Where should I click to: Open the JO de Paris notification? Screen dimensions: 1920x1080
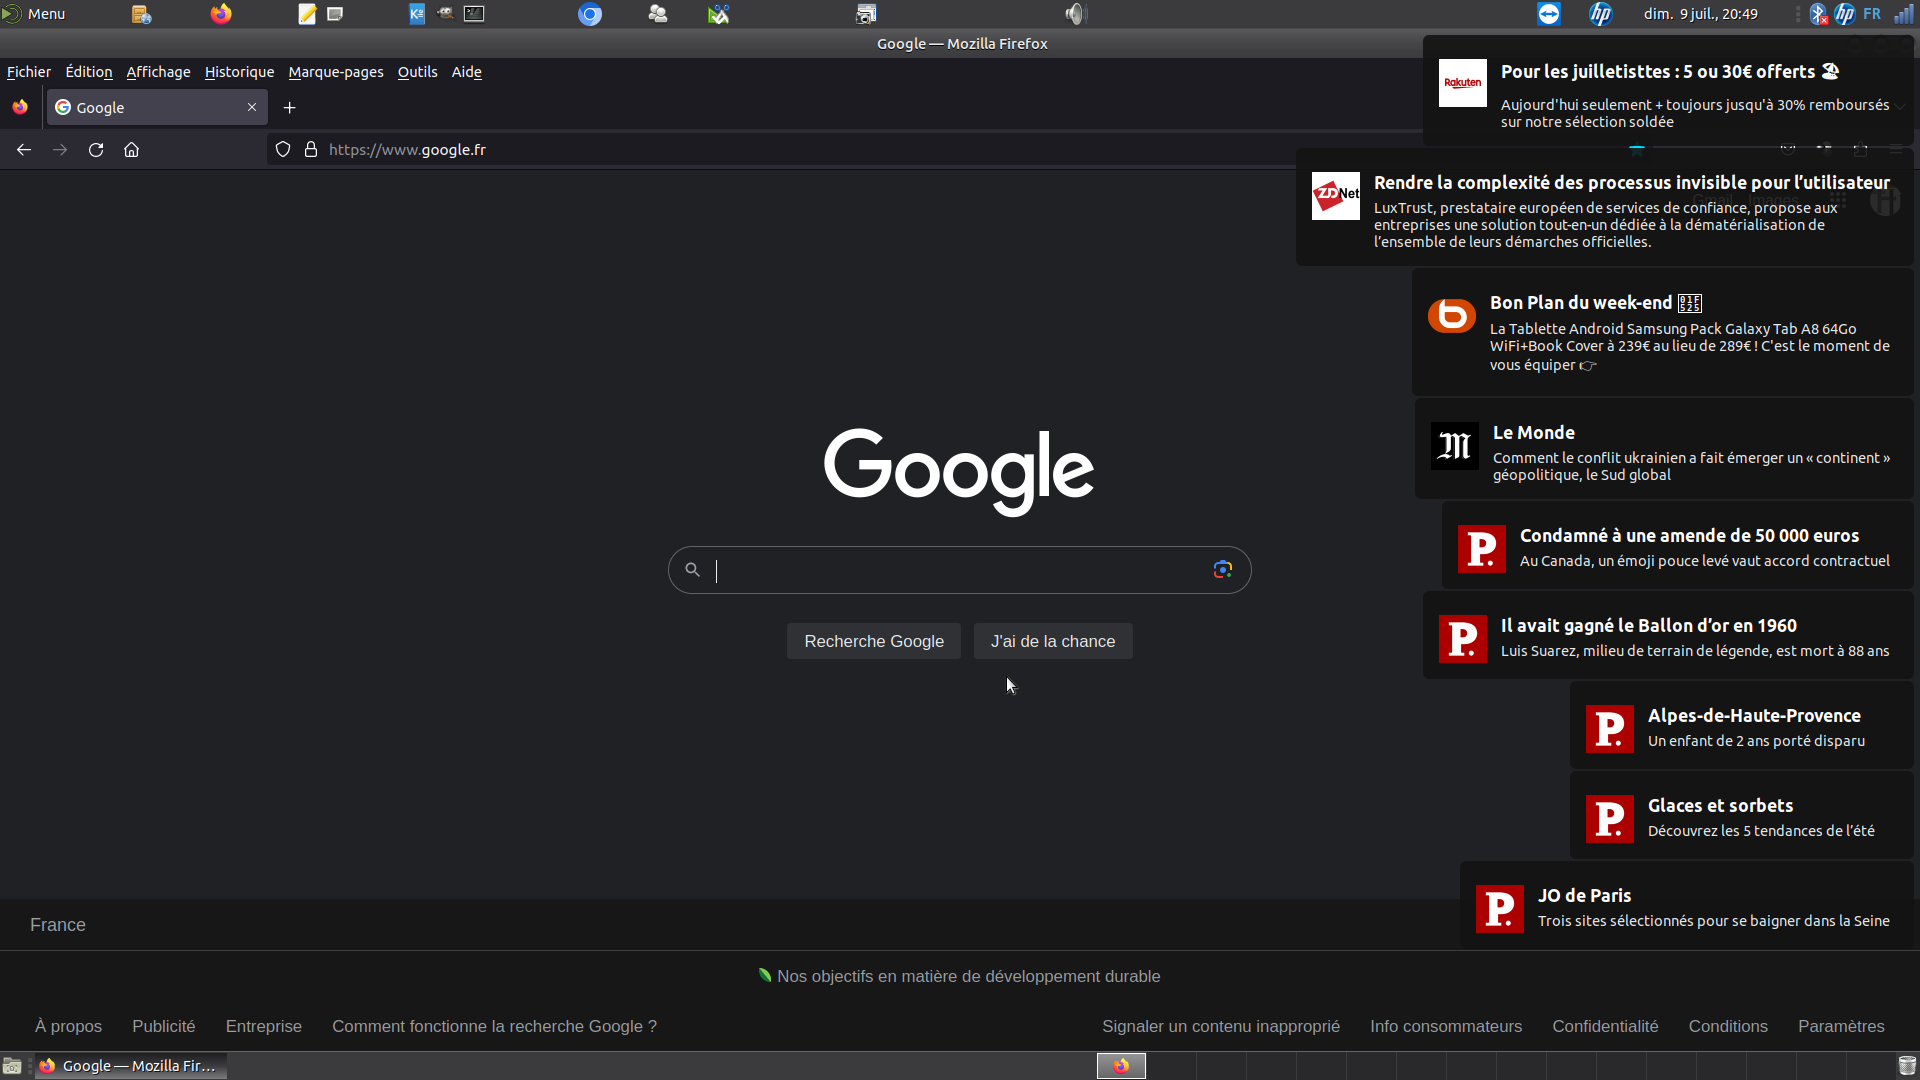(x=1686, y=905)
